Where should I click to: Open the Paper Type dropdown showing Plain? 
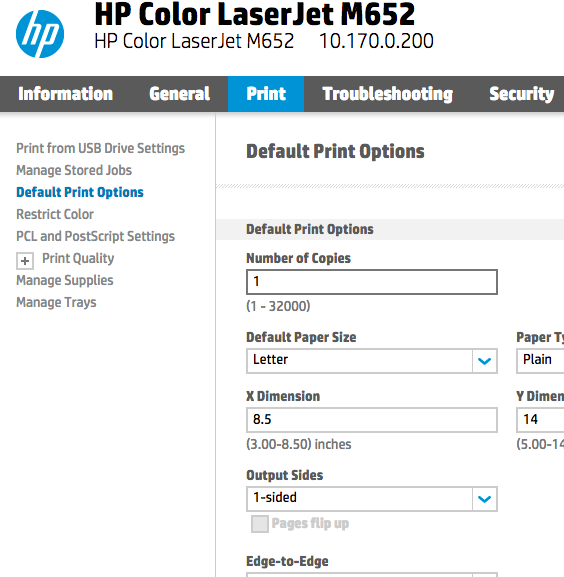[x=540, y=361]
